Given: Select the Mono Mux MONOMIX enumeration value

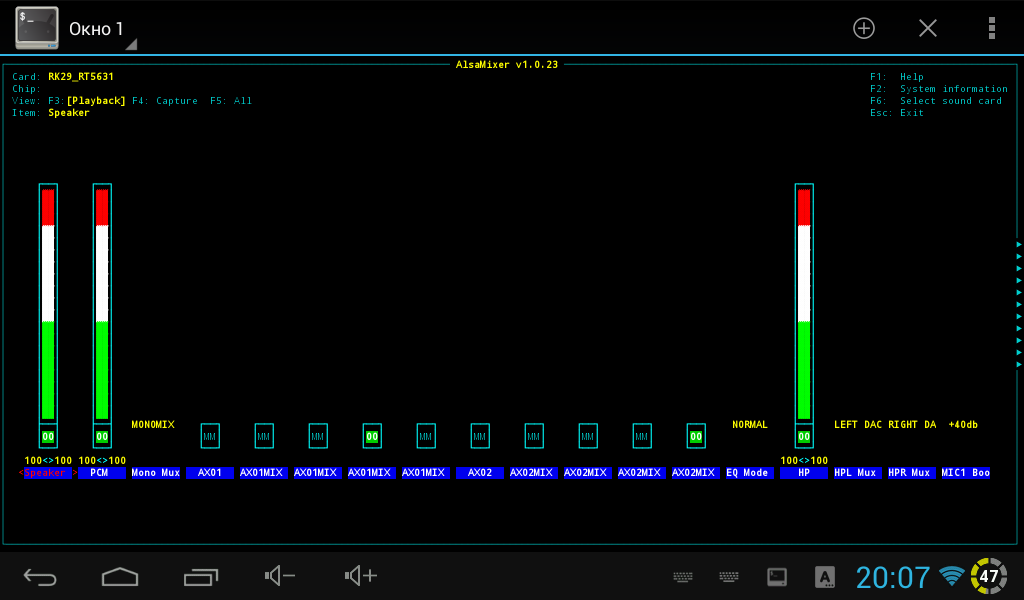Looking at the screenshot, I should click(x=153, y=425).
